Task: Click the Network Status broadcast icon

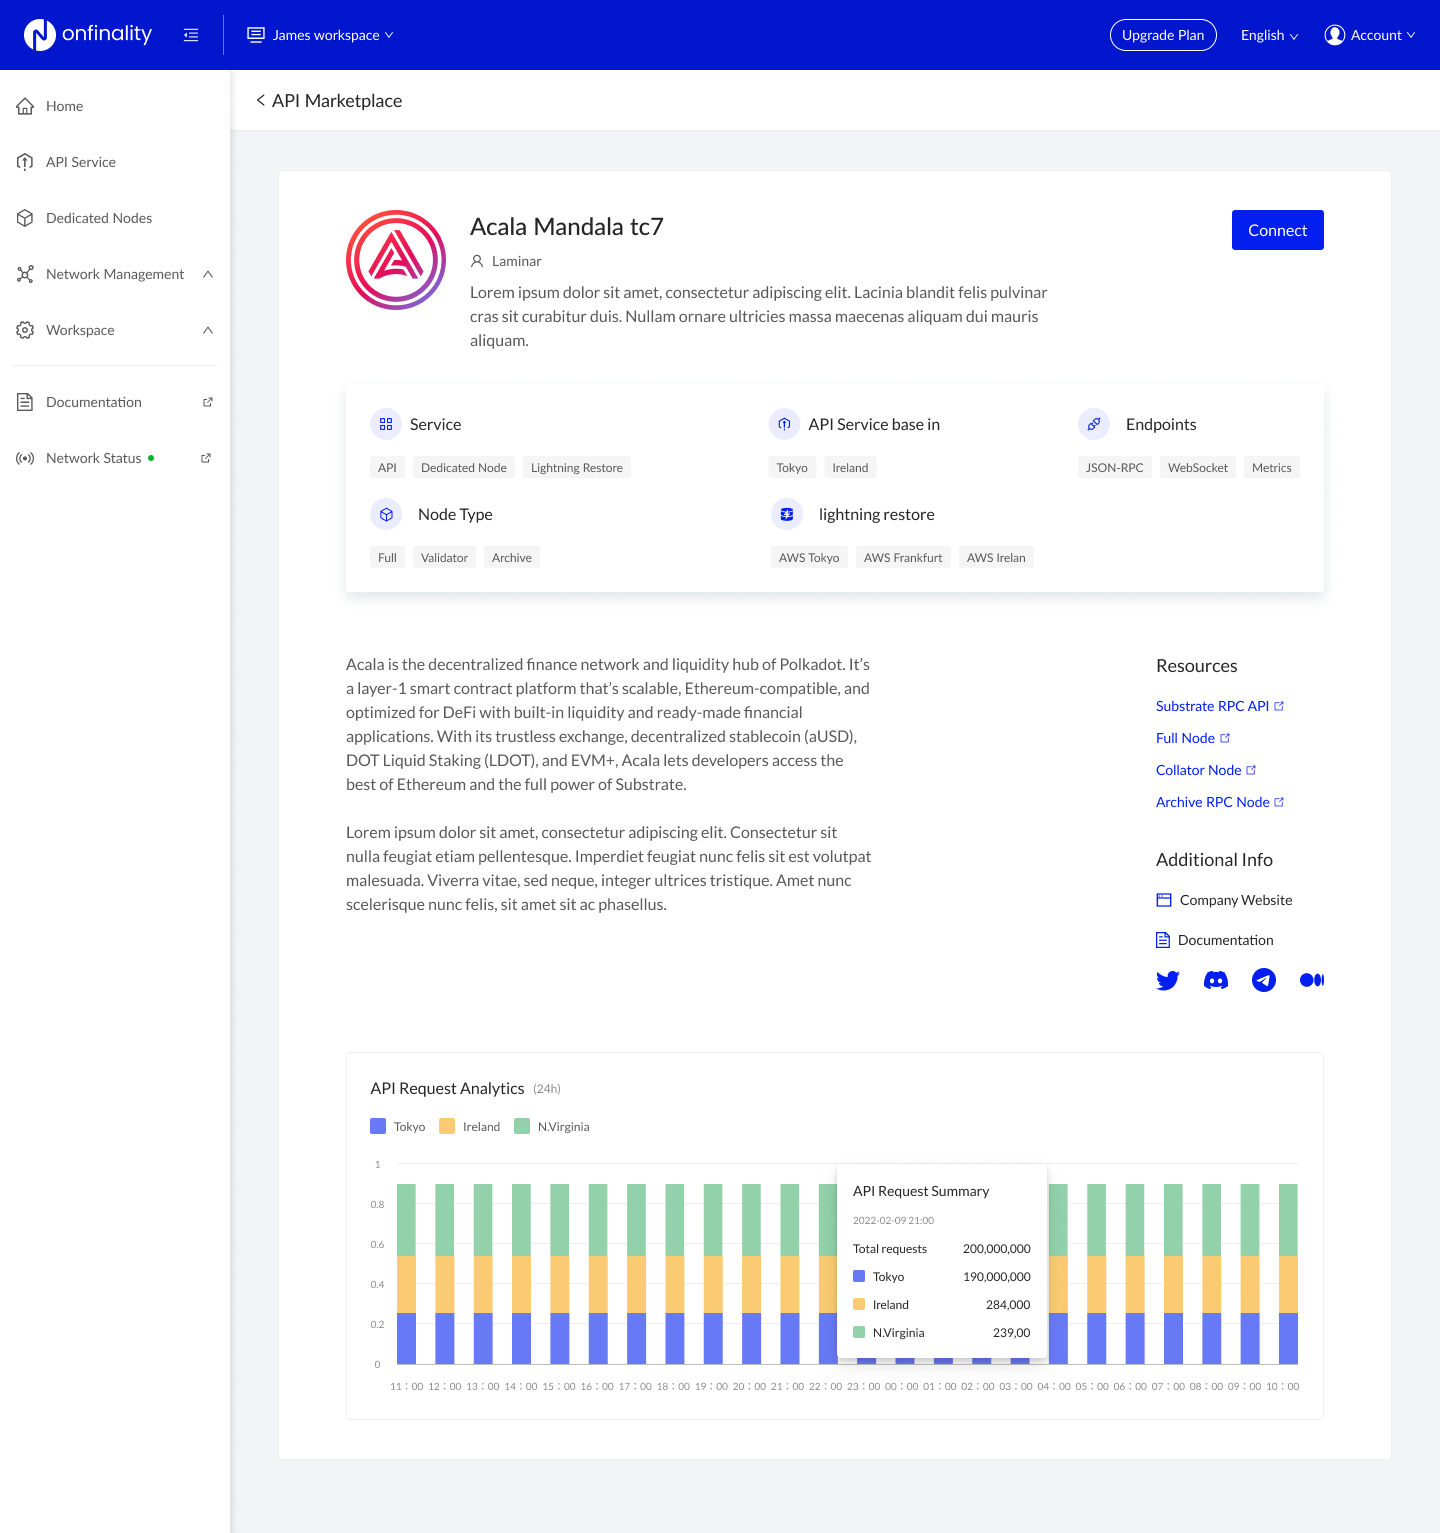Action: pyautogui.click(x=25, y=458)
